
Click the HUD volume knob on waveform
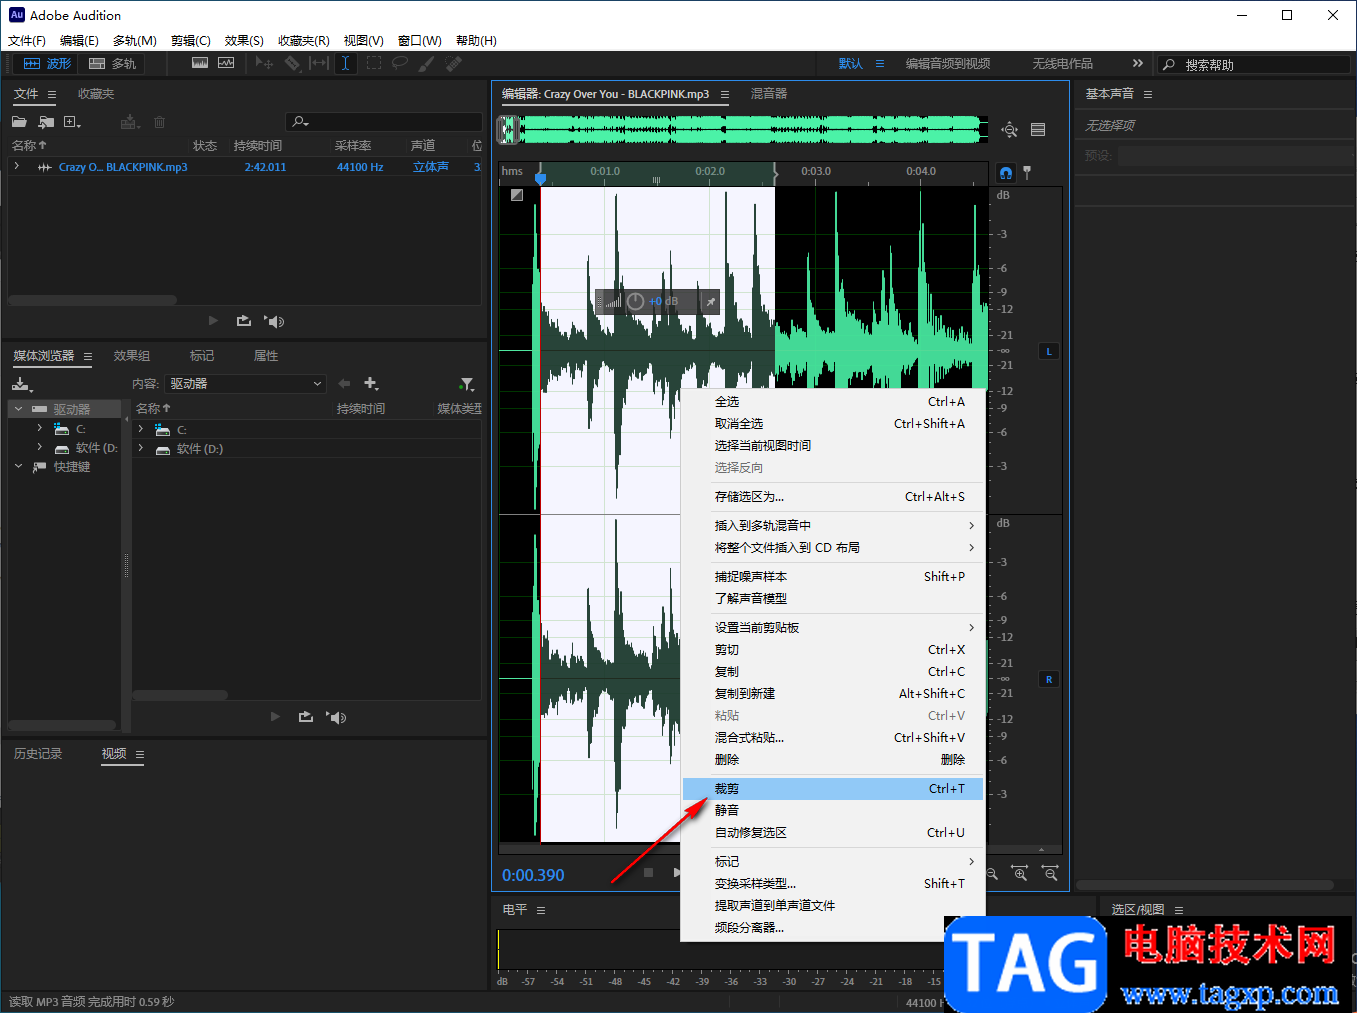click(635, 301)
